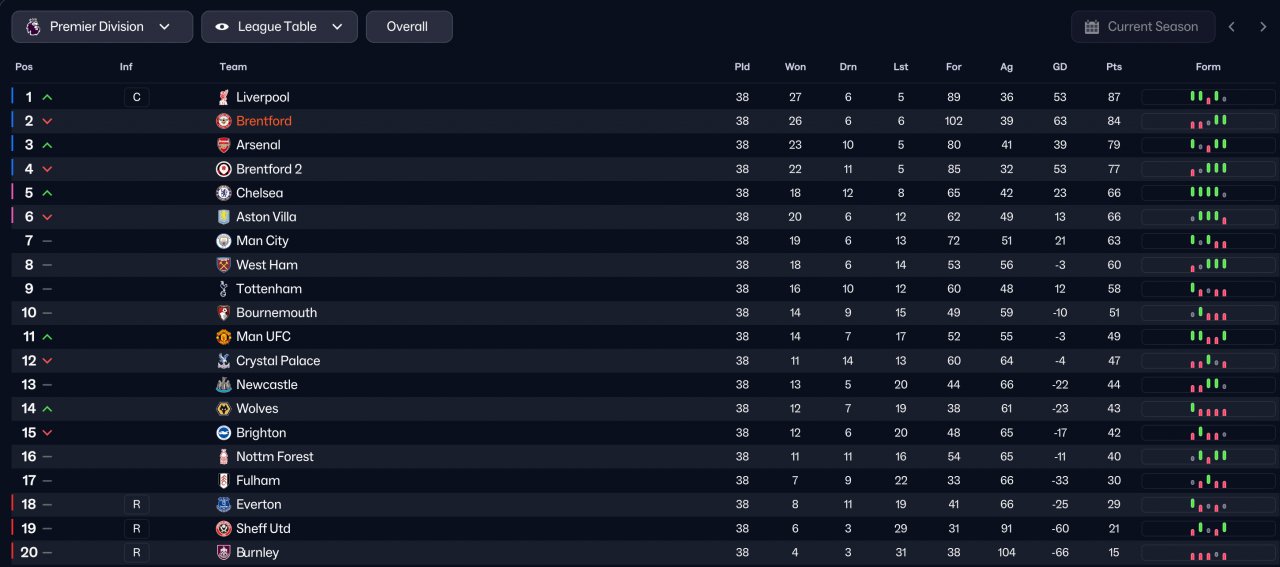Click the Overall filter button

(x=408, y=27)
